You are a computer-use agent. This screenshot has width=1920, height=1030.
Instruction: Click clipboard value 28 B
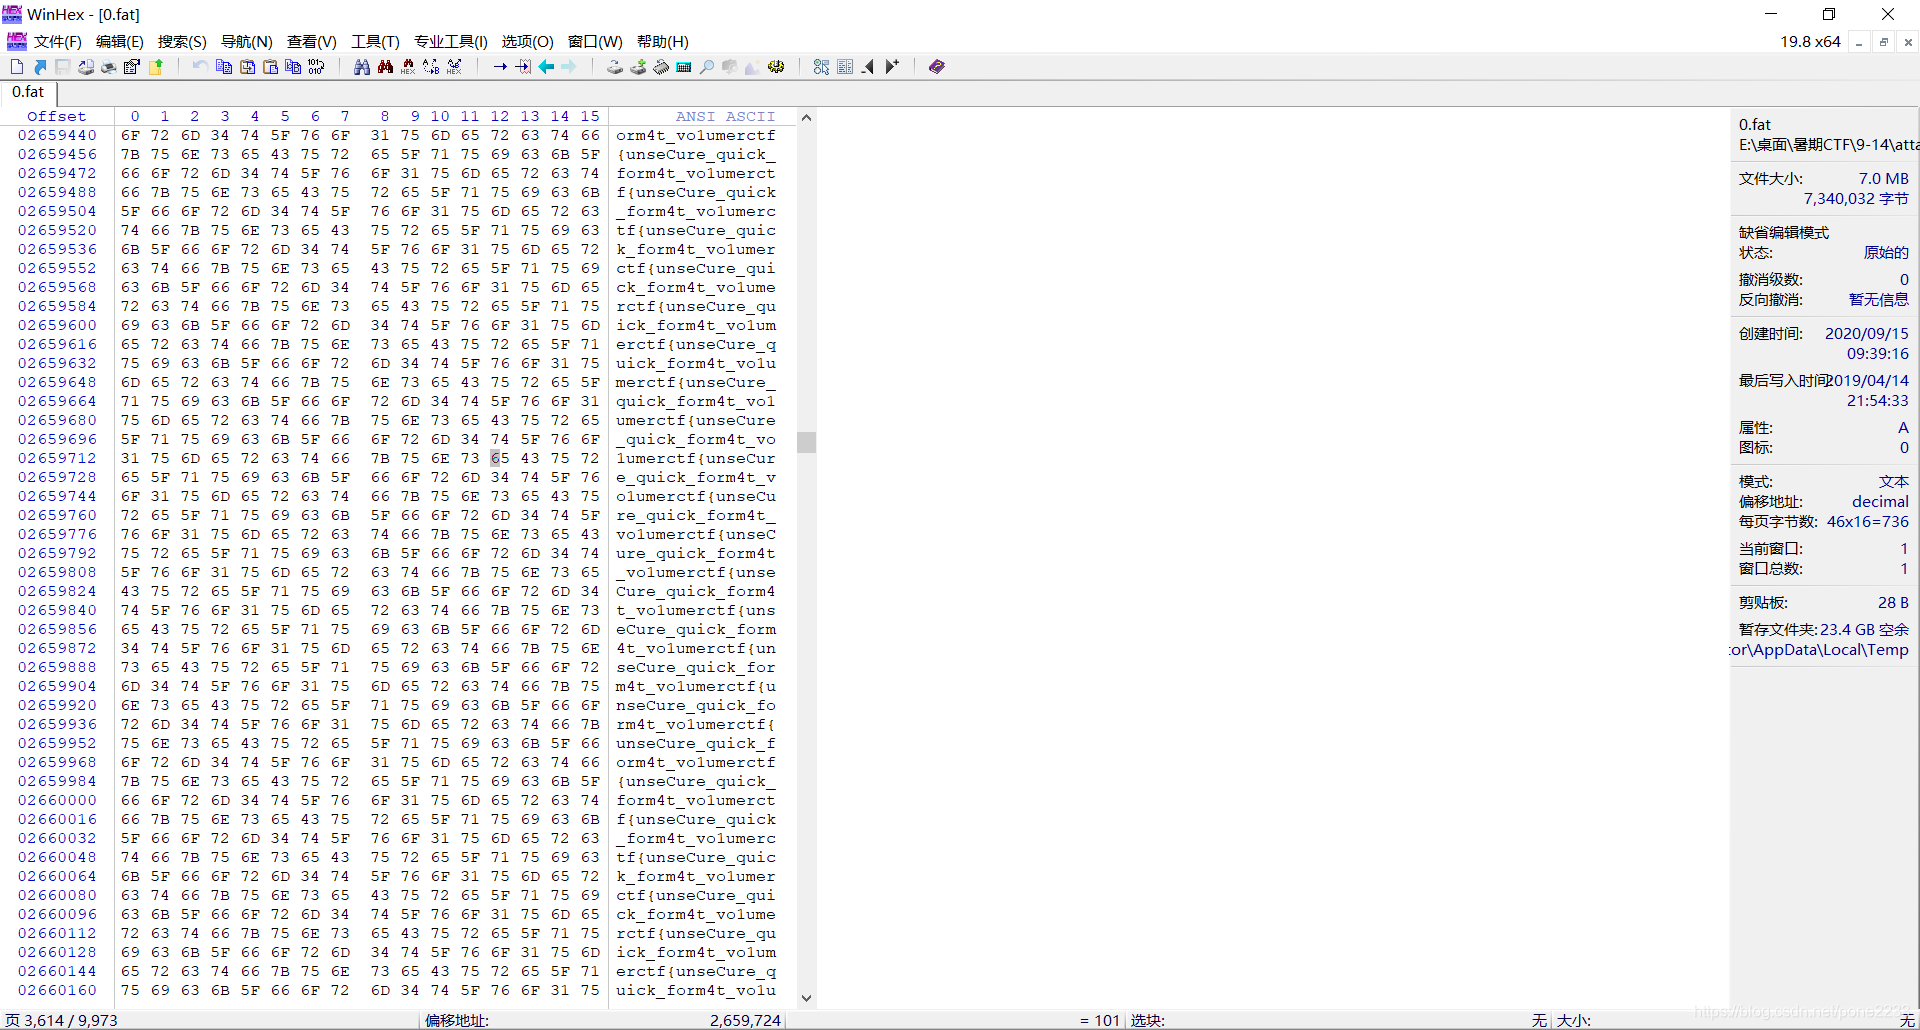[x=1893, y=603]
